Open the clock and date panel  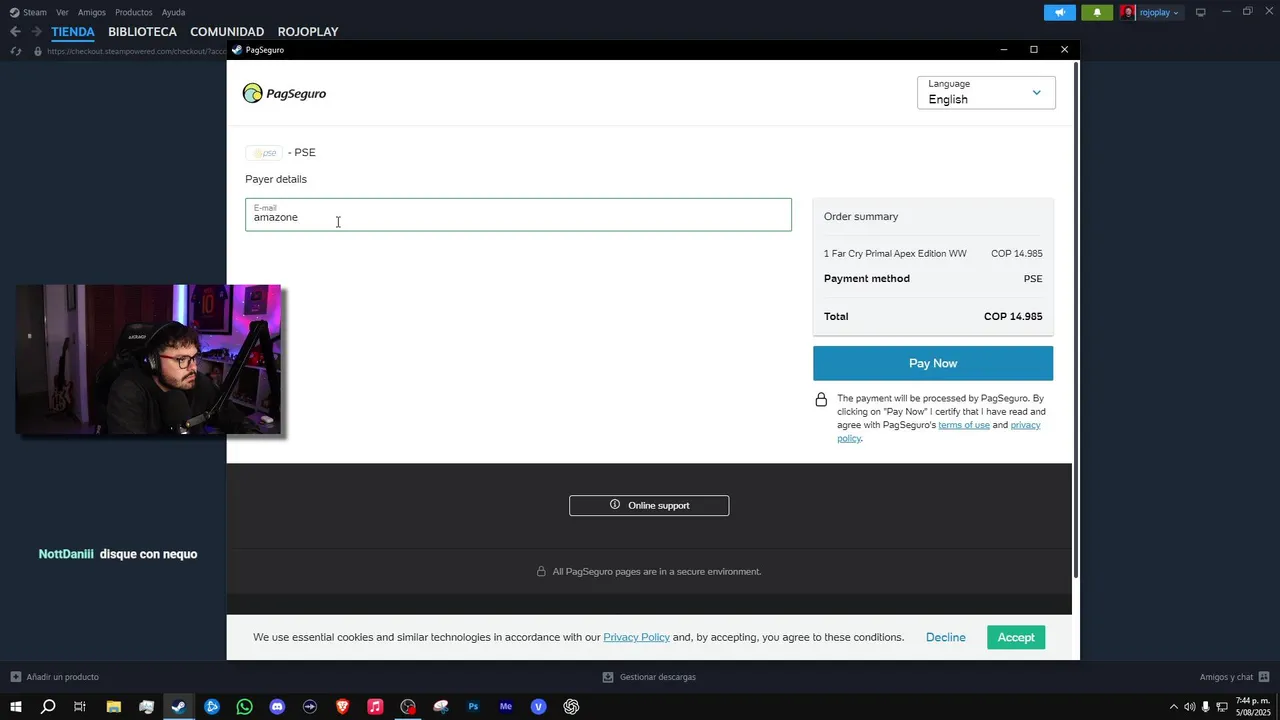(x=1252, y=707)
